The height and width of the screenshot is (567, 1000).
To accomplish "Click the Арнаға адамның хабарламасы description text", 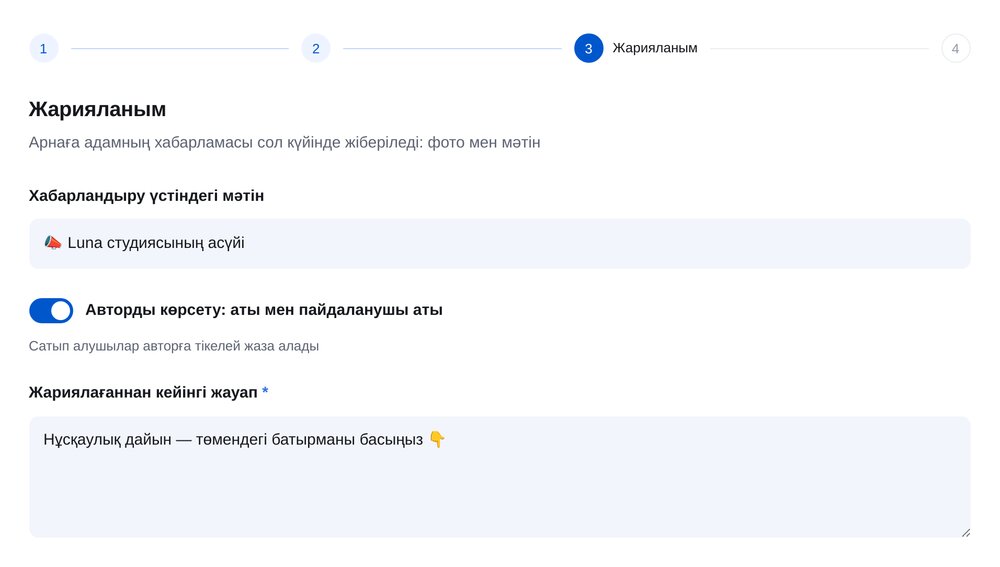I will point(284,142).
